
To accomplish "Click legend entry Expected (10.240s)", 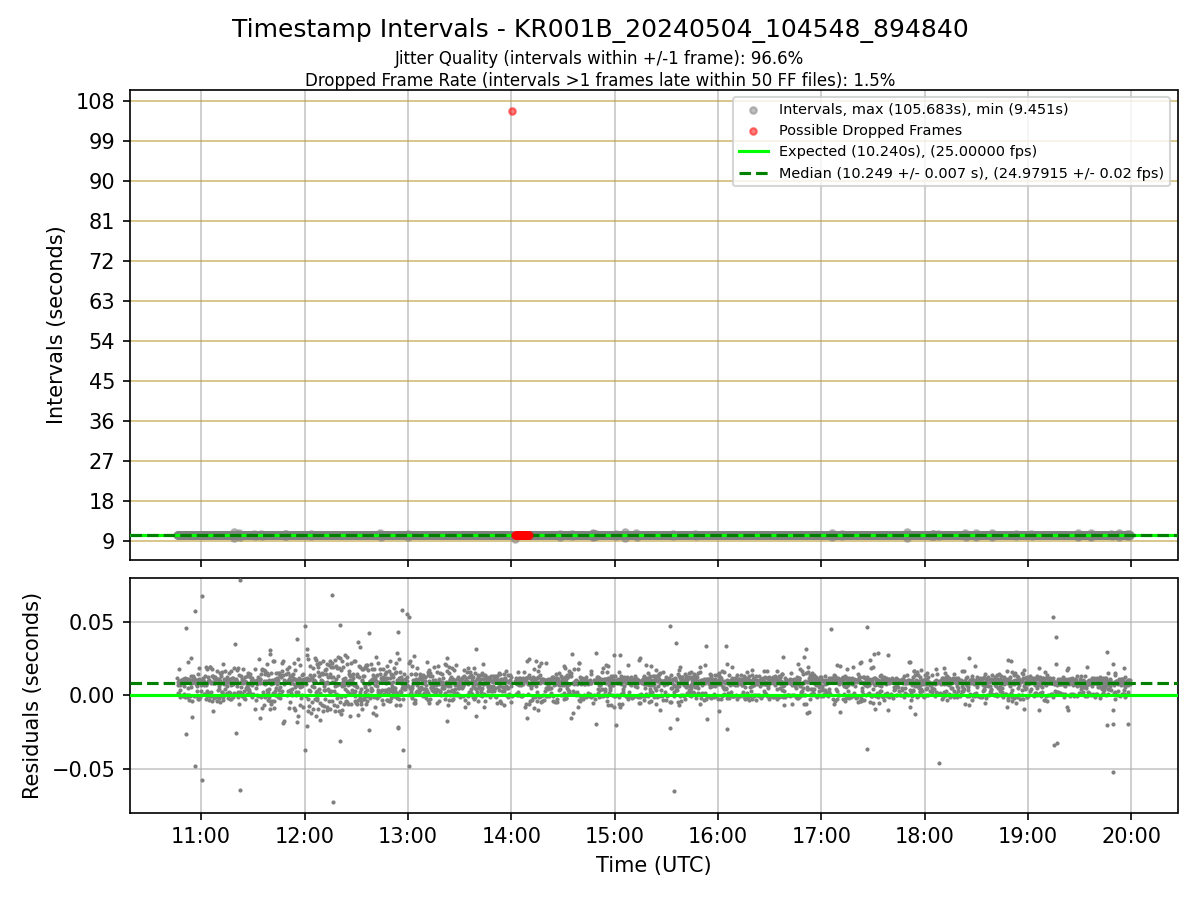I will (907, 151).
